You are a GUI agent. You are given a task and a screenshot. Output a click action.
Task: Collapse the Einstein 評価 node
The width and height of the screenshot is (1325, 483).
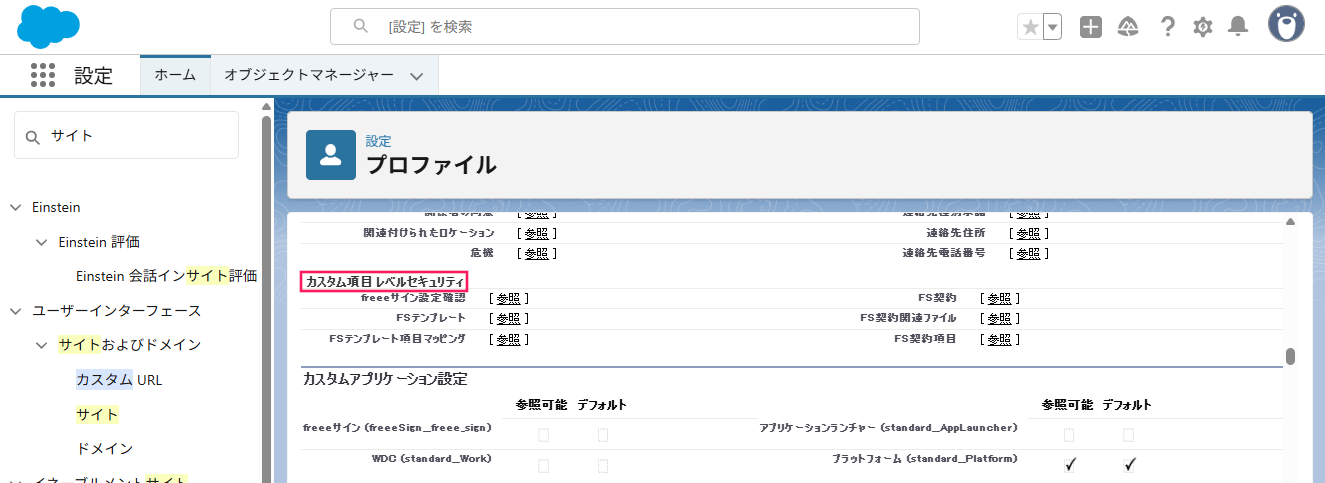(x=41, y=242)
